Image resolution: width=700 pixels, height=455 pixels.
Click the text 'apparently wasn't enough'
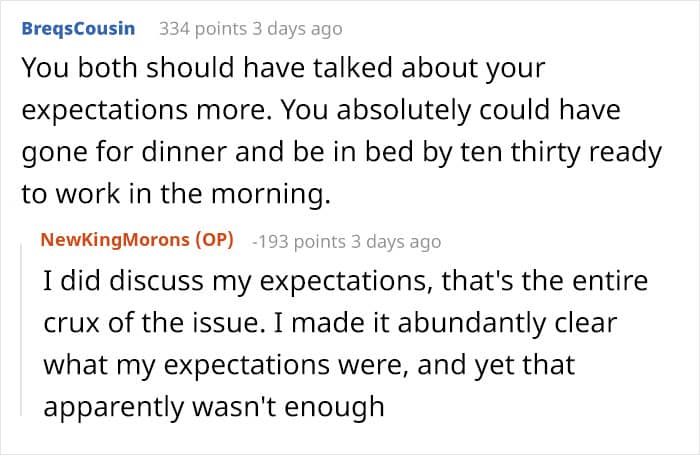click(x=212, y=406)
